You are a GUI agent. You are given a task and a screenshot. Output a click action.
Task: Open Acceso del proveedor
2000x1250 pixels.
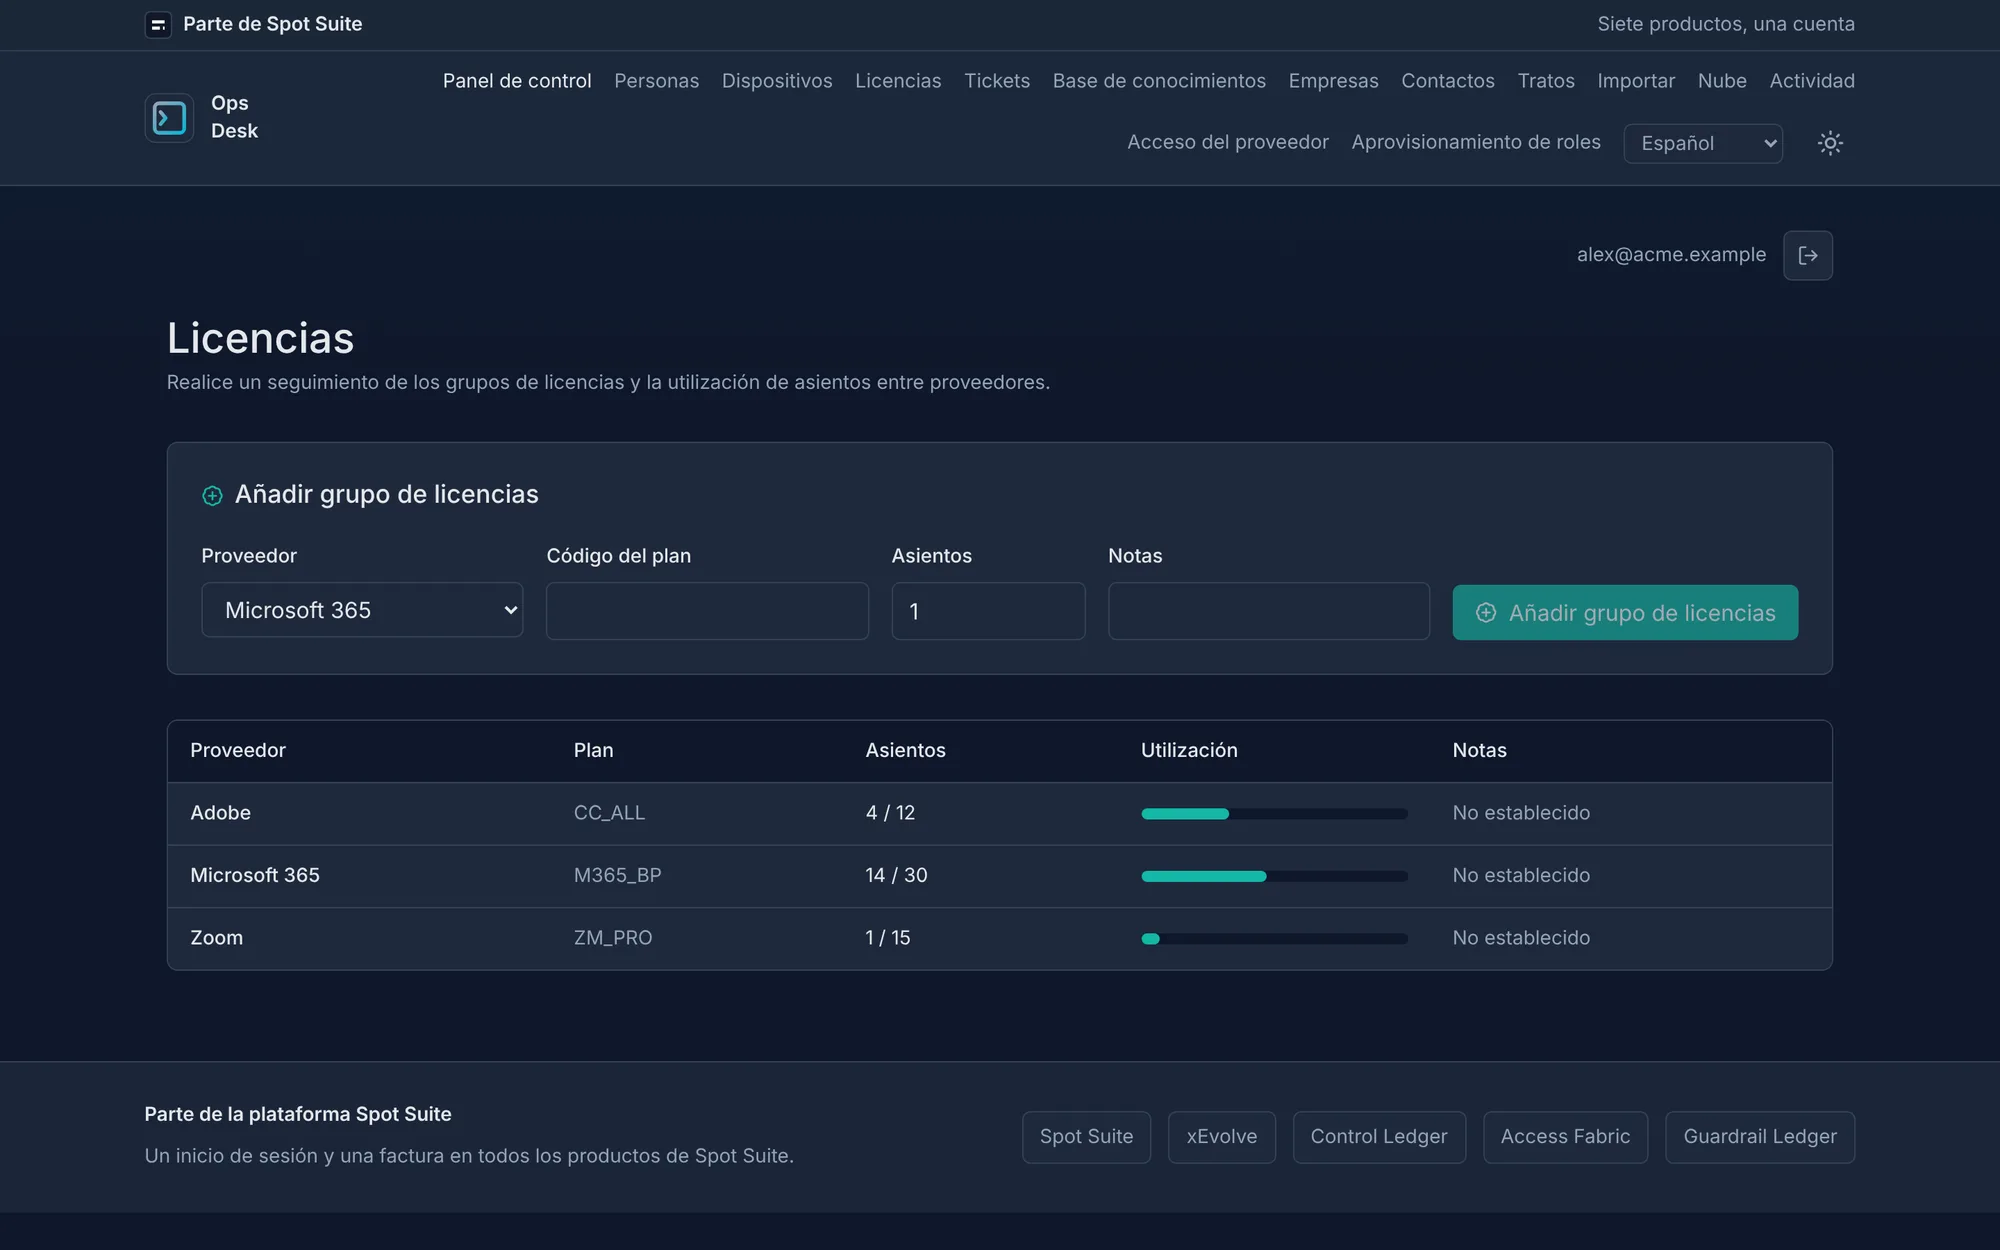[1228, 142]
